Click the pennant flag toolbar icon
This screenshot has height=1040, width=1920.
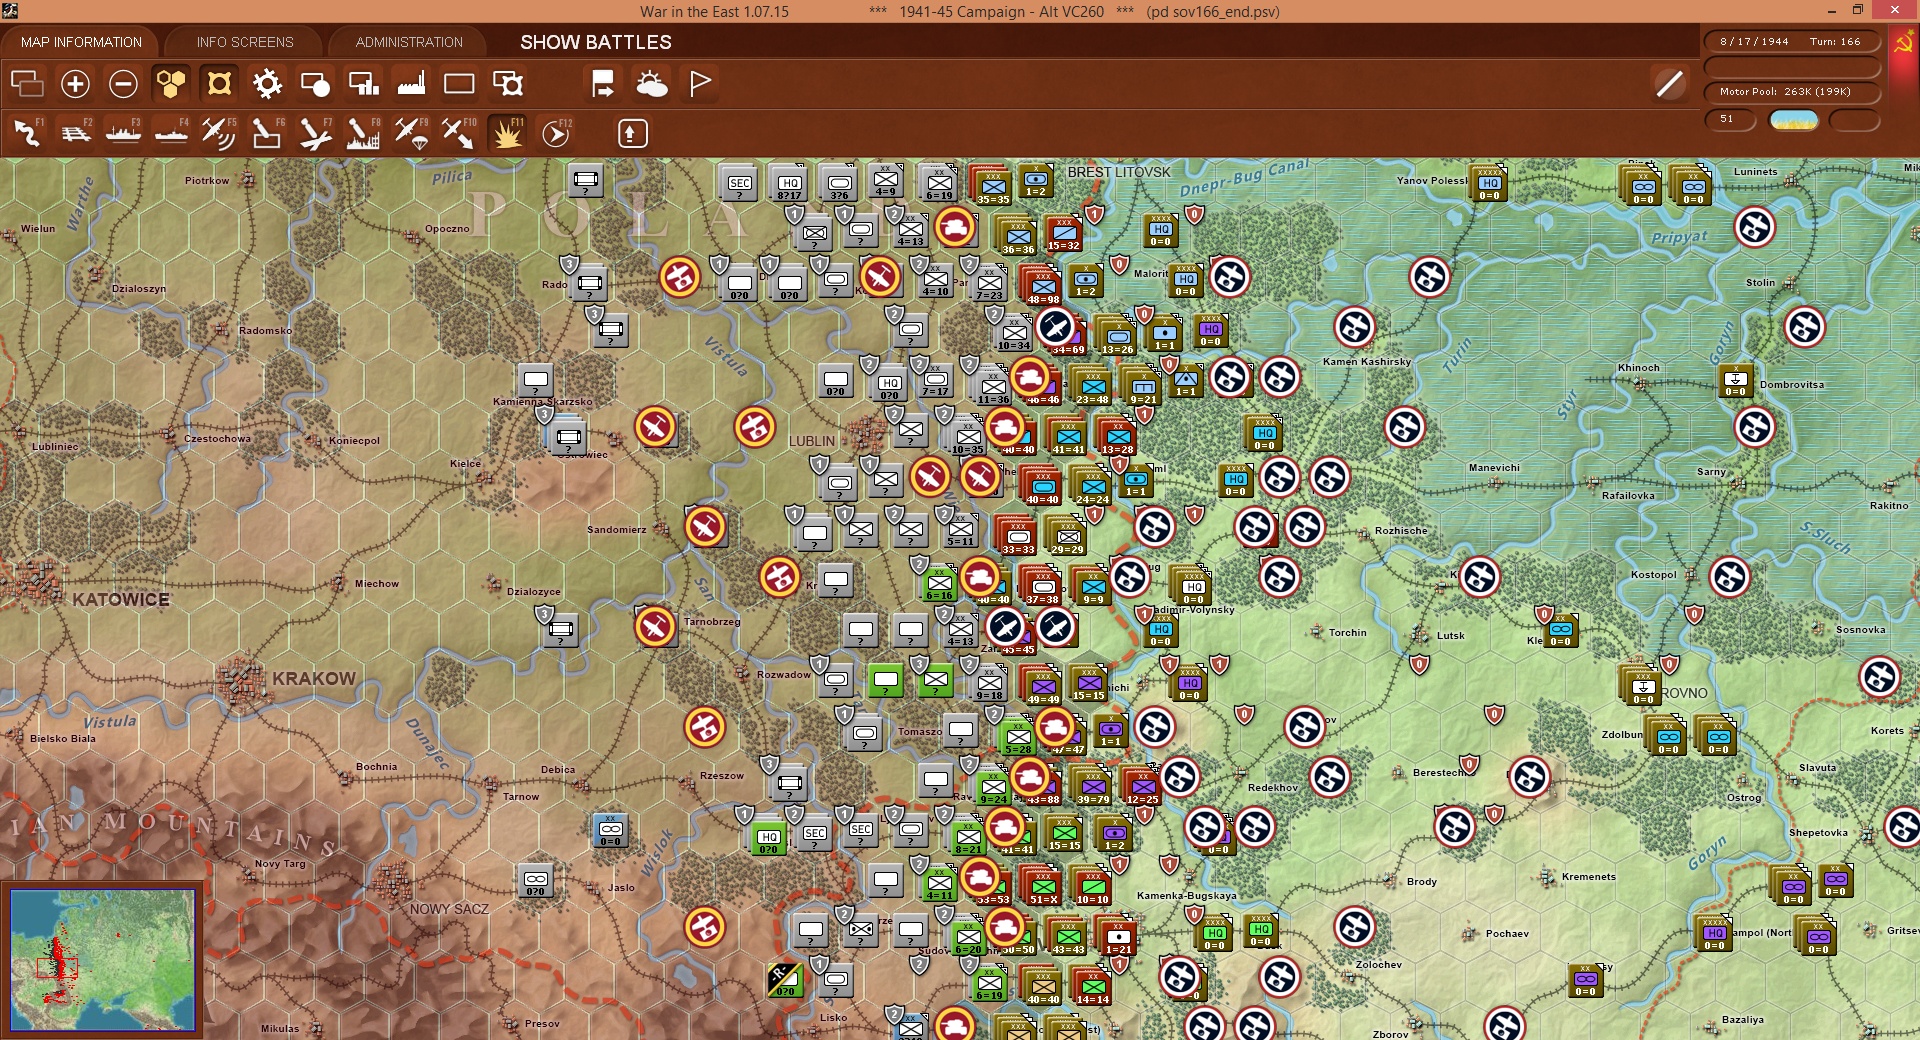(700, 84)
